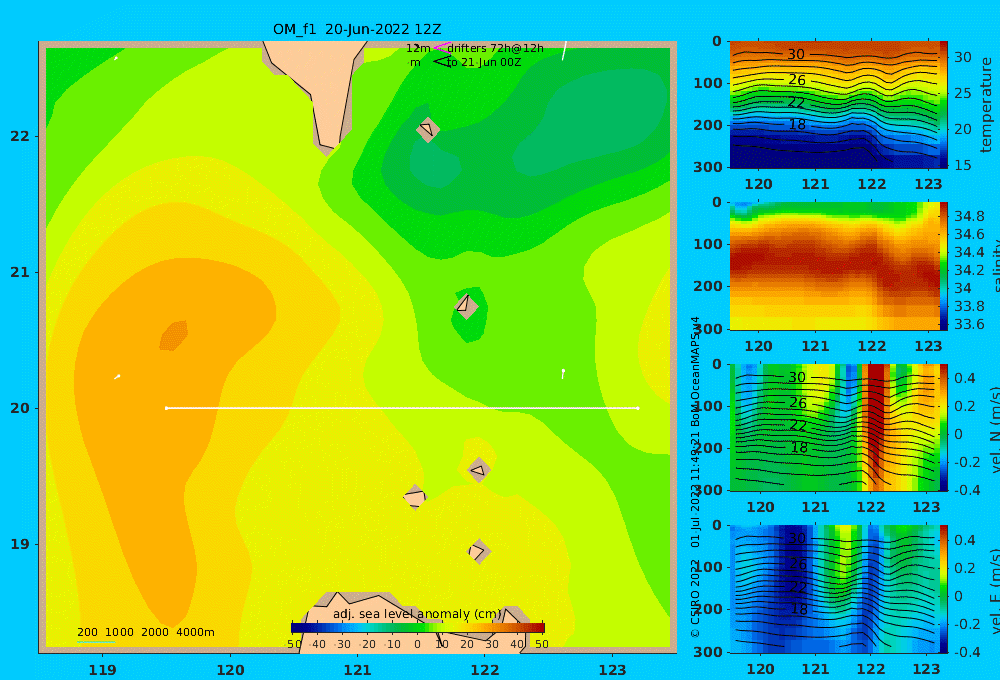Click the latitude label 19 on the main map
Image resolution: width=1000 pixels, height=680 pixels.
20,544
